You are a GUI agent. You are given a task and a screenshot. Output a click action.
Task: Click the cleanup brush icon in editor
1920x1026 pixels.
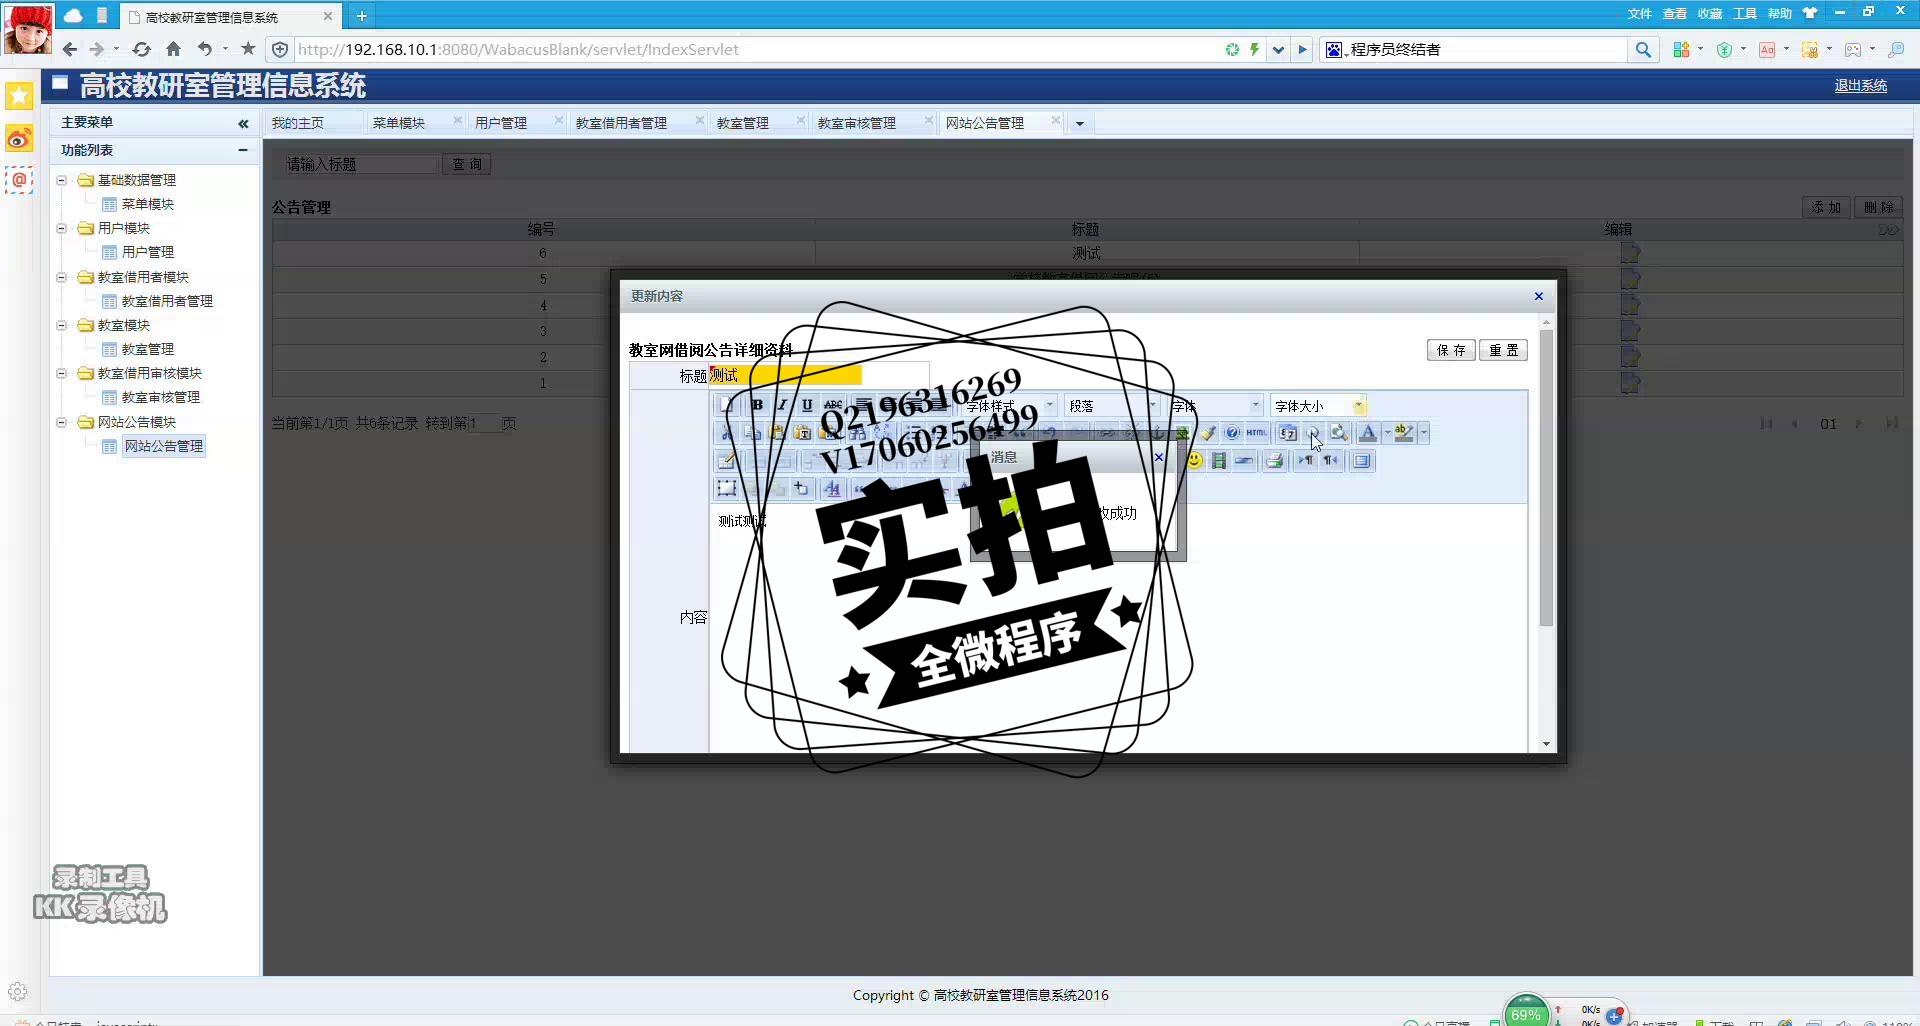click(x=1208, y=433)
